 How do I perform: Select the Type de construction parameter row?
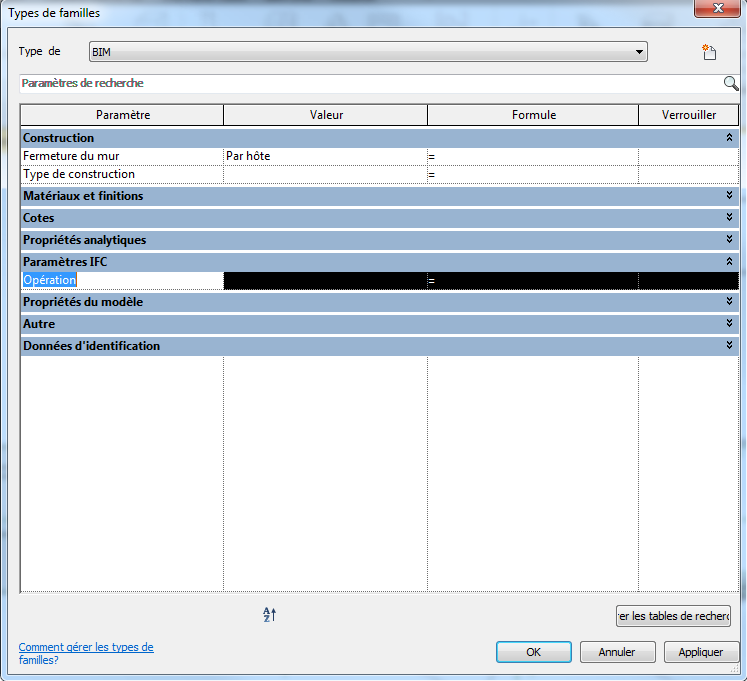120,174
